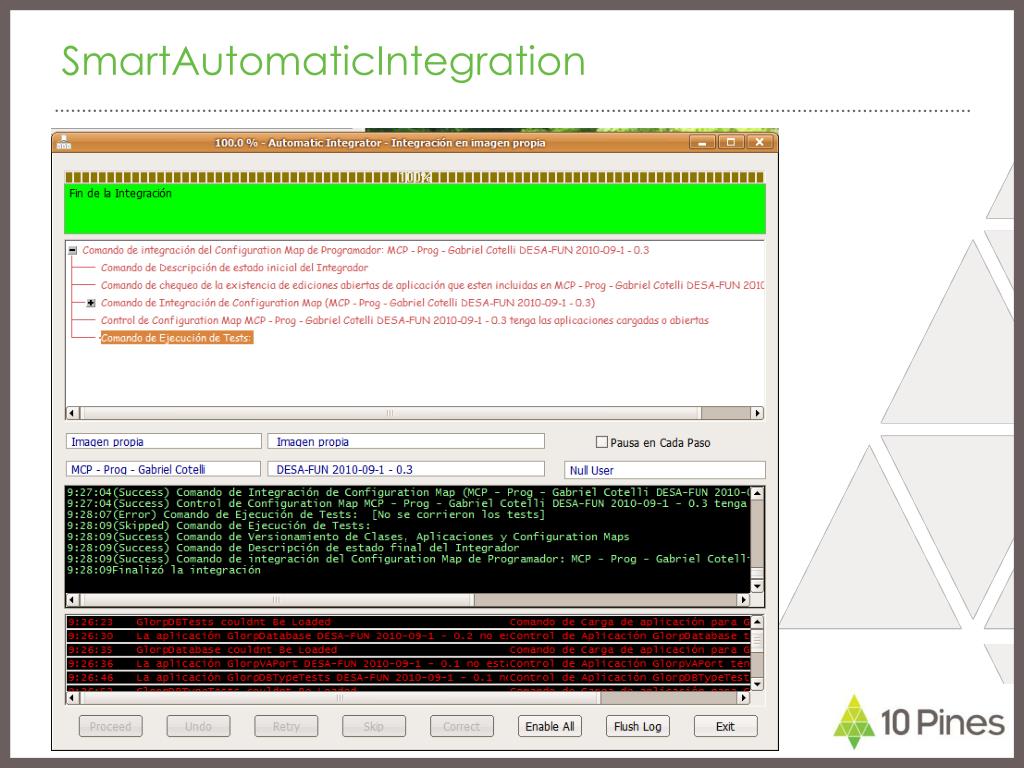
Task: Click the Exit button
Action: 726,726
